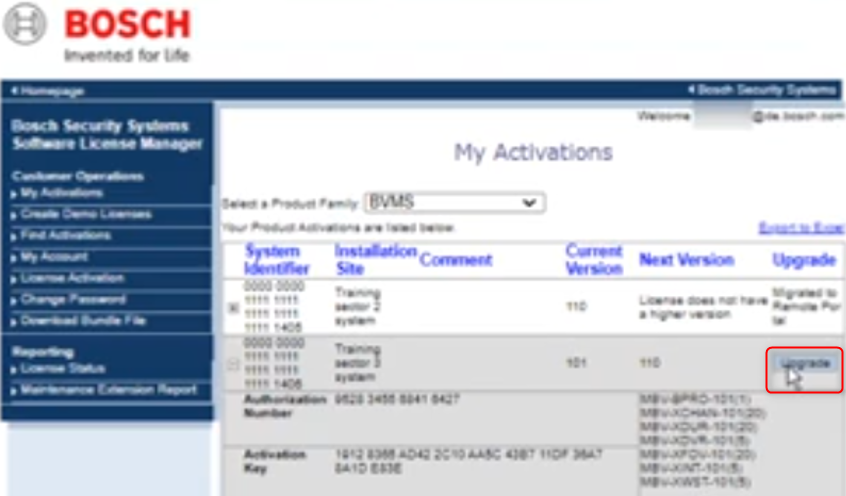
Task: Click the 'Migrated to Remote Portal' cell
Action: tap(807, 307)
